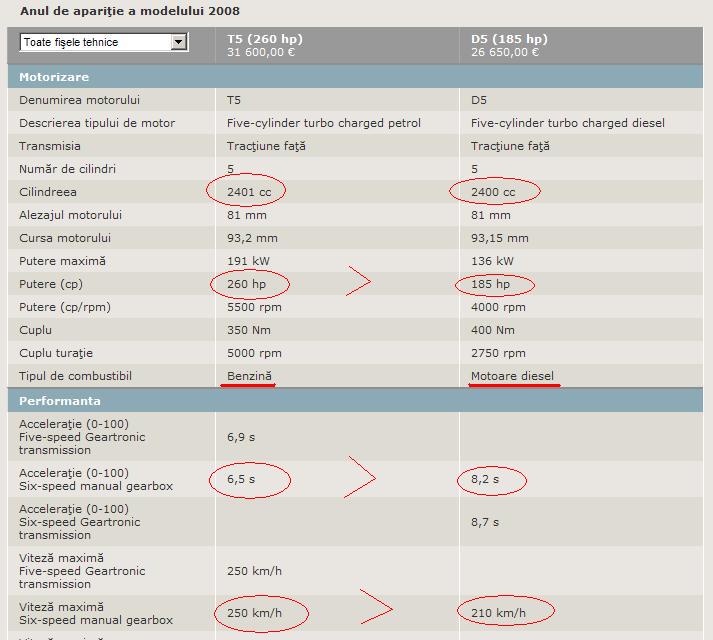The width and height of the screenshot is (713, 640).
Task: Click the '260 hp' table cell value
Action: (246, 284)
